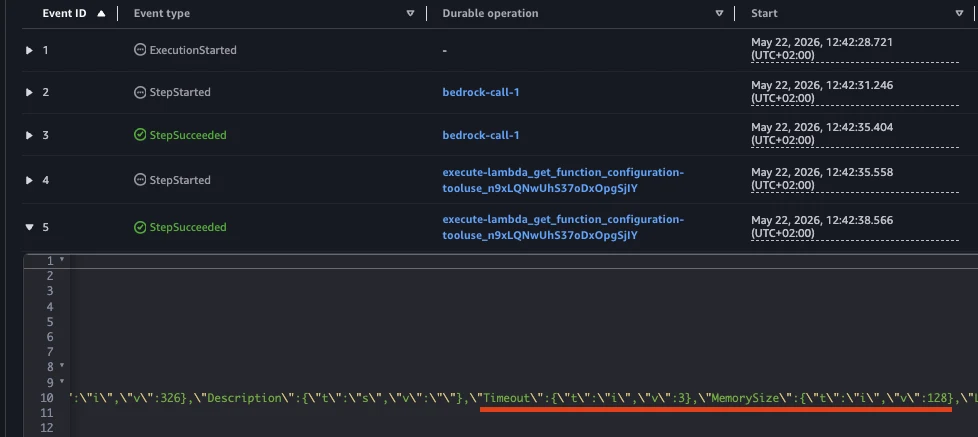978x437 pixels.
Task: Collapse event row 5
Action: click(x=29, y=228)
